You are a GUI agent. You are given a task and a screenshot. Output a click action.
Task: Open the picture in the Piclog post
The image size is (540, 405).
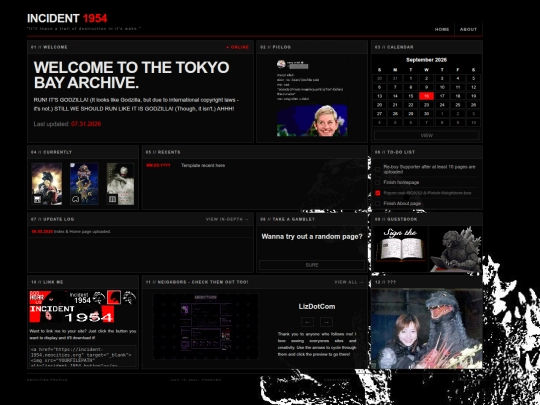(x=312, y=121)
